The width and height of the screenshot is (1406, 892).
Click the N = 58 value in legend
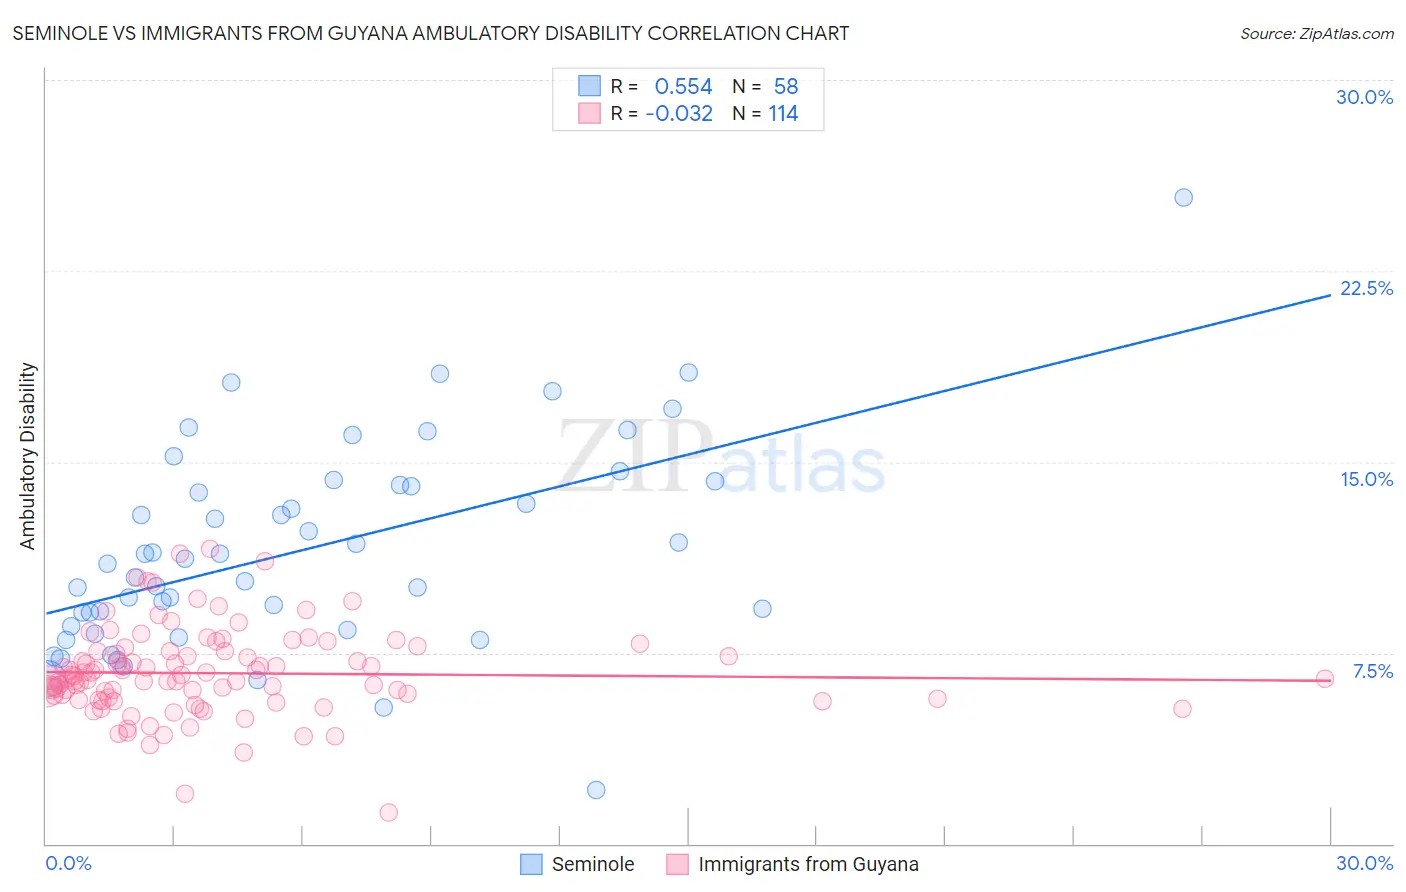coord(765,86)
